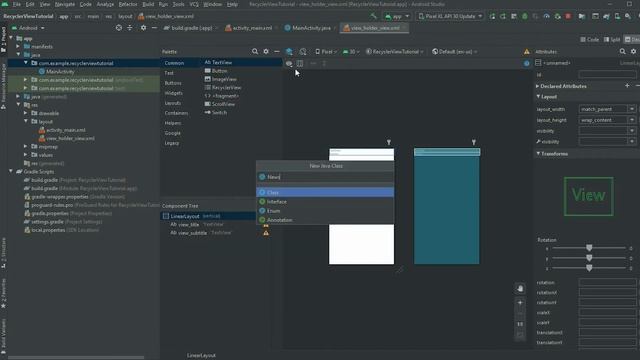Click the 1:1 zoom button on canvas
The width and height of the screenshot is (640, 360).
click(520, 324)
